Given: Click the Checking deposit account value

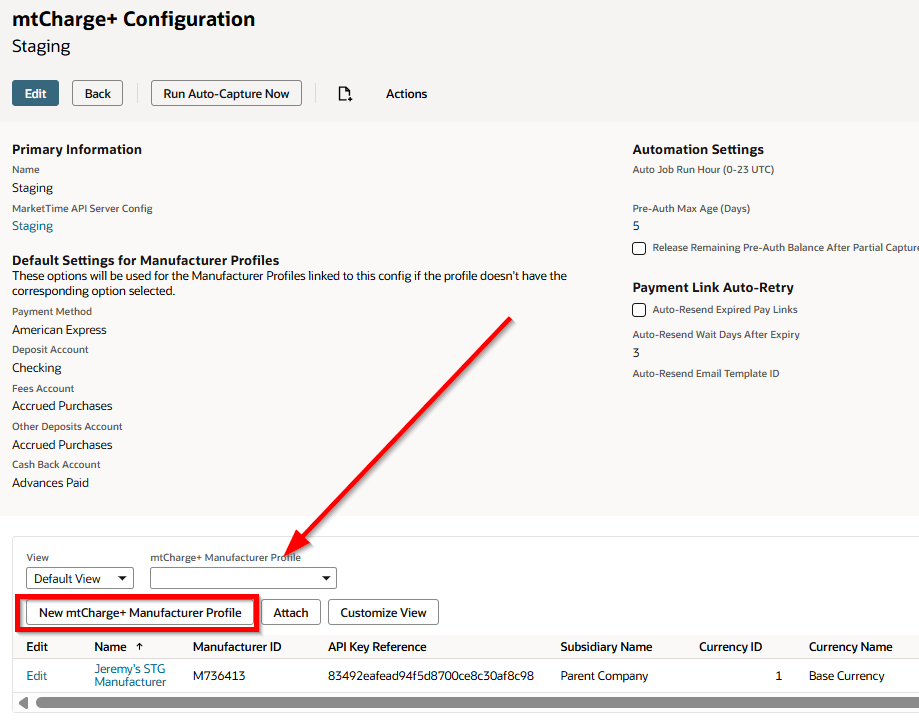Looking at the screenshot, I should click(36, 367).
